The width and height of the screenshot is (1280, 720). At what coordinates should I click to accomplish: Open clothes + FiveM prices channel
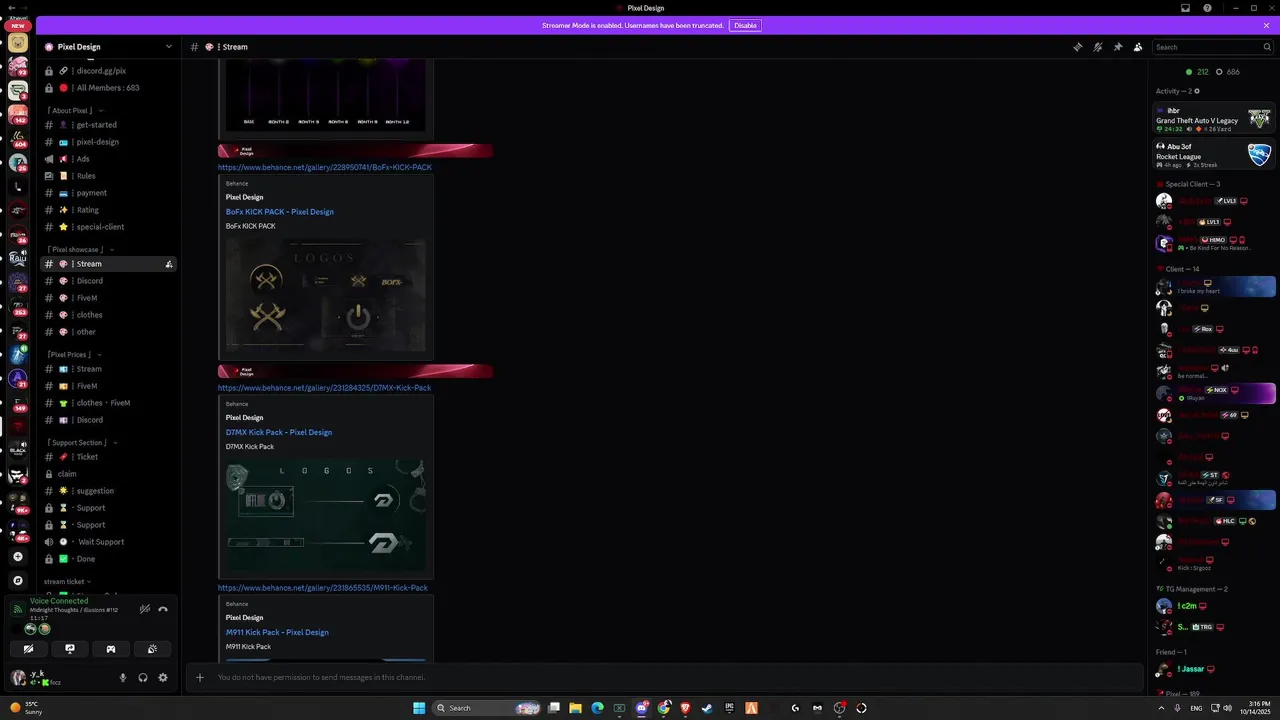pyautogui.click(x=109, y=403)
